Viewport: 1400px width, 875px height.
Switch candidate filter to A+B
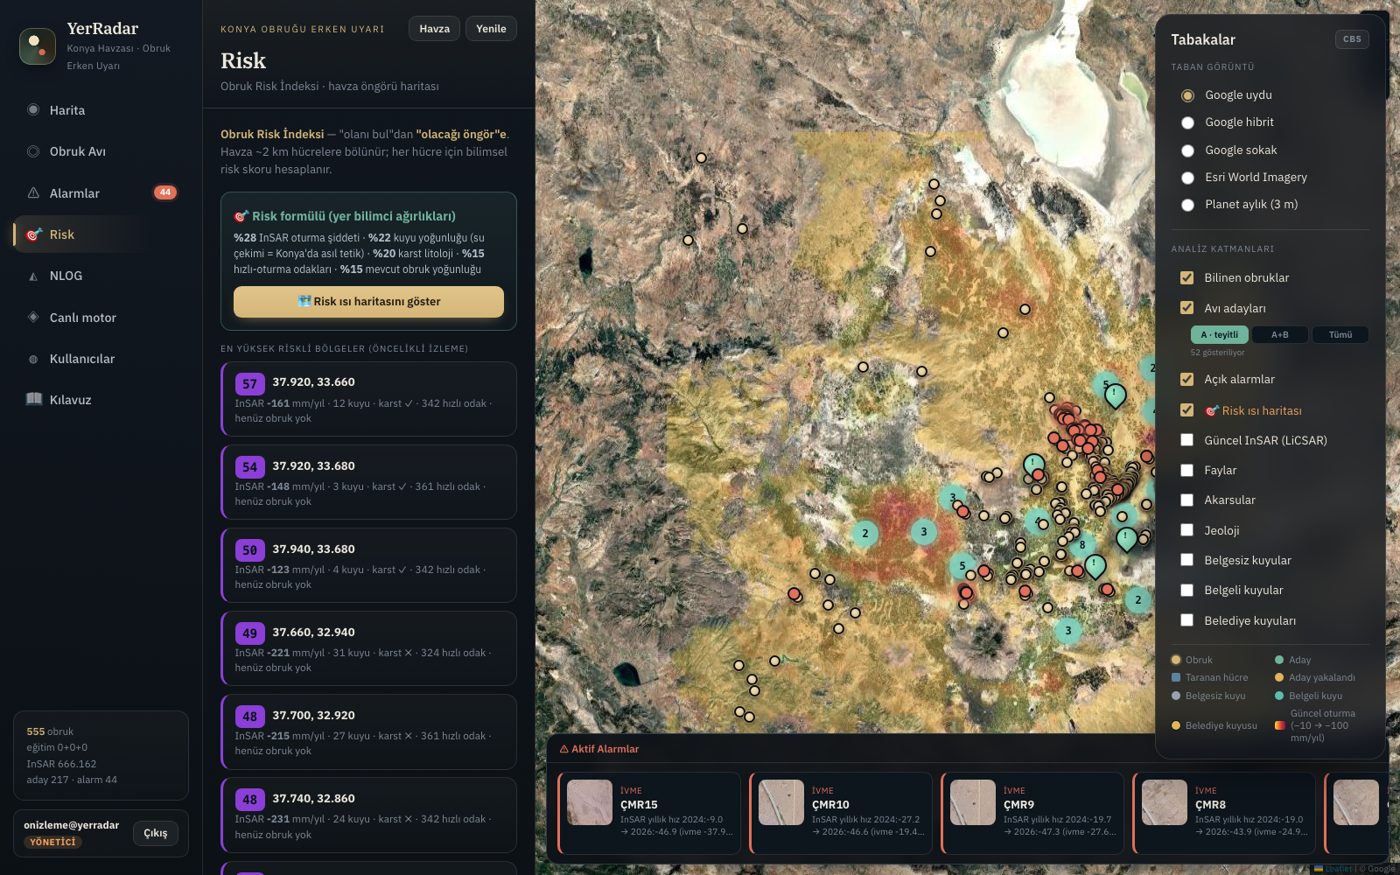point(1280,335)
